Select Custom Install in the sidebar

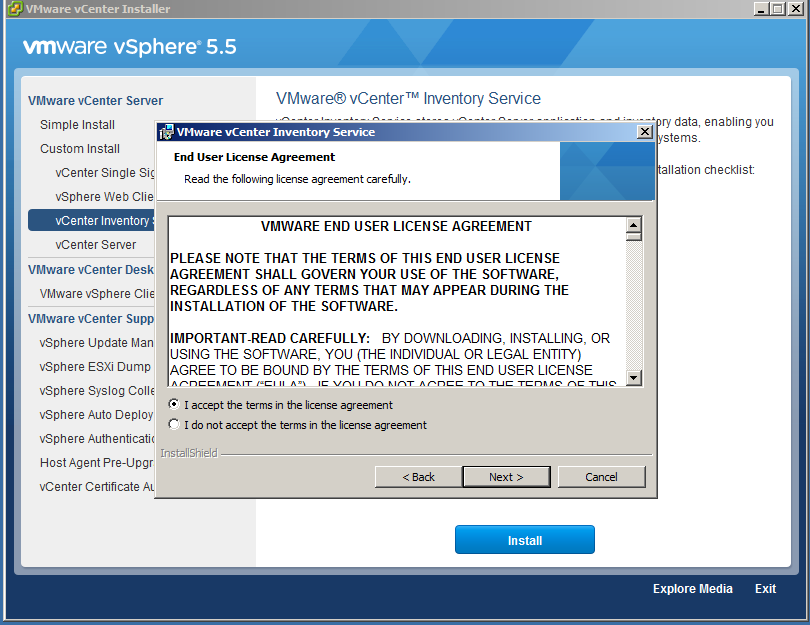click(x=80, y=149)
